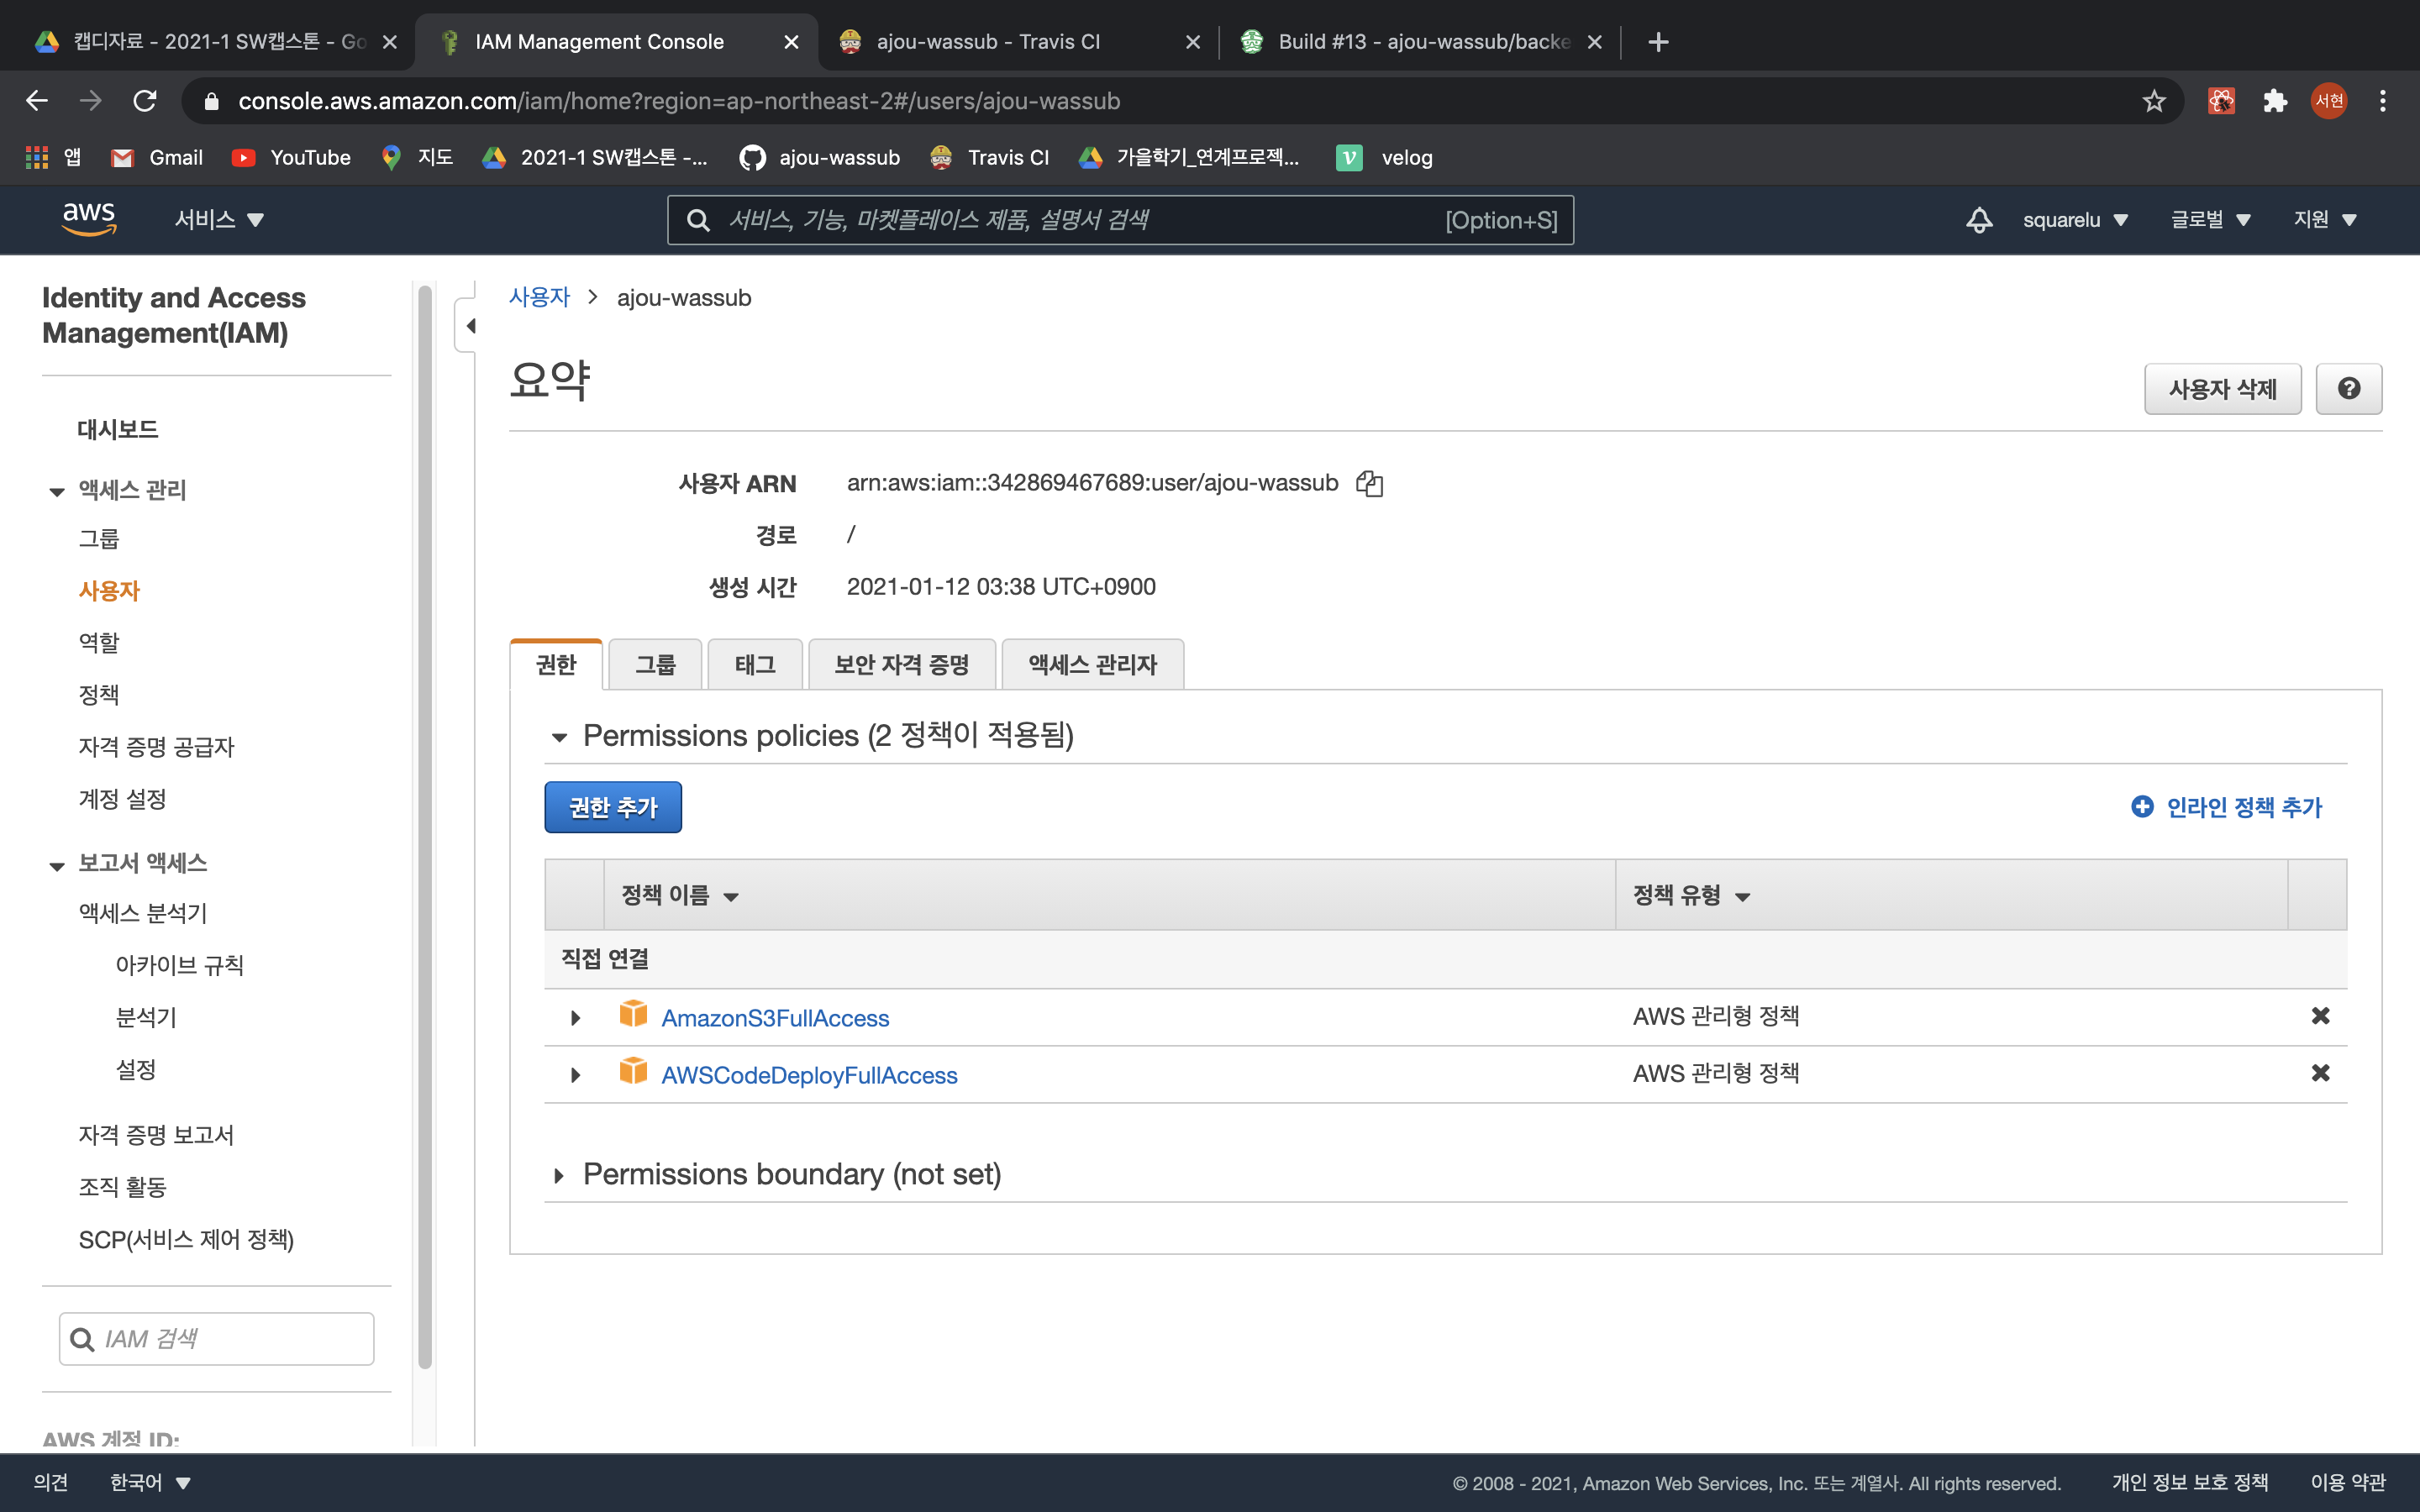
Task: Open the ajou-wassub GitHub bookmark
Action: click(820, 158)
